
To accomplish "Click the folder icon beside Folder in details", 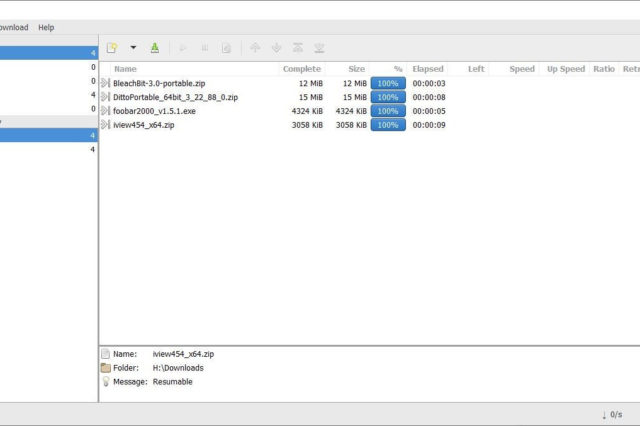I will (x=106, y=368).
